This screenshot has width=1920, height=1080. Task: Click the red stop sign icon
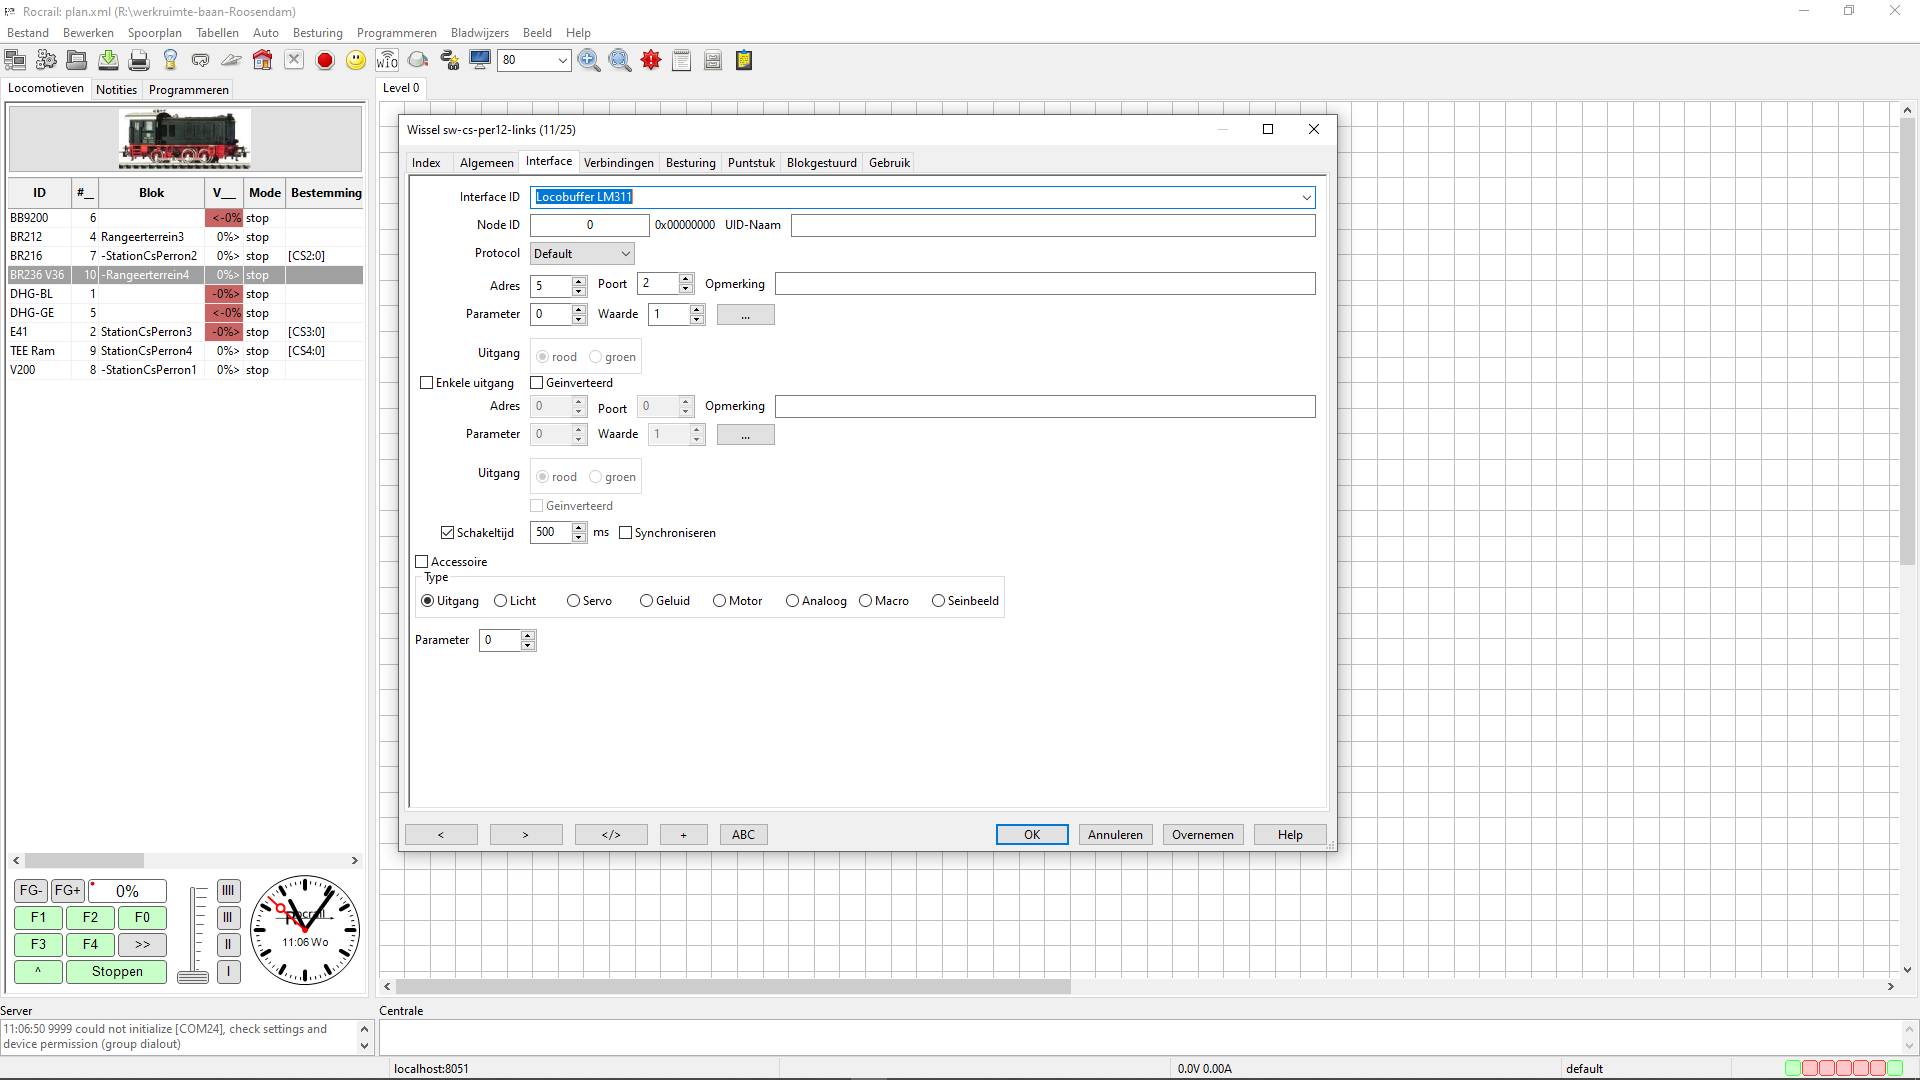click(x=324, y=60)
